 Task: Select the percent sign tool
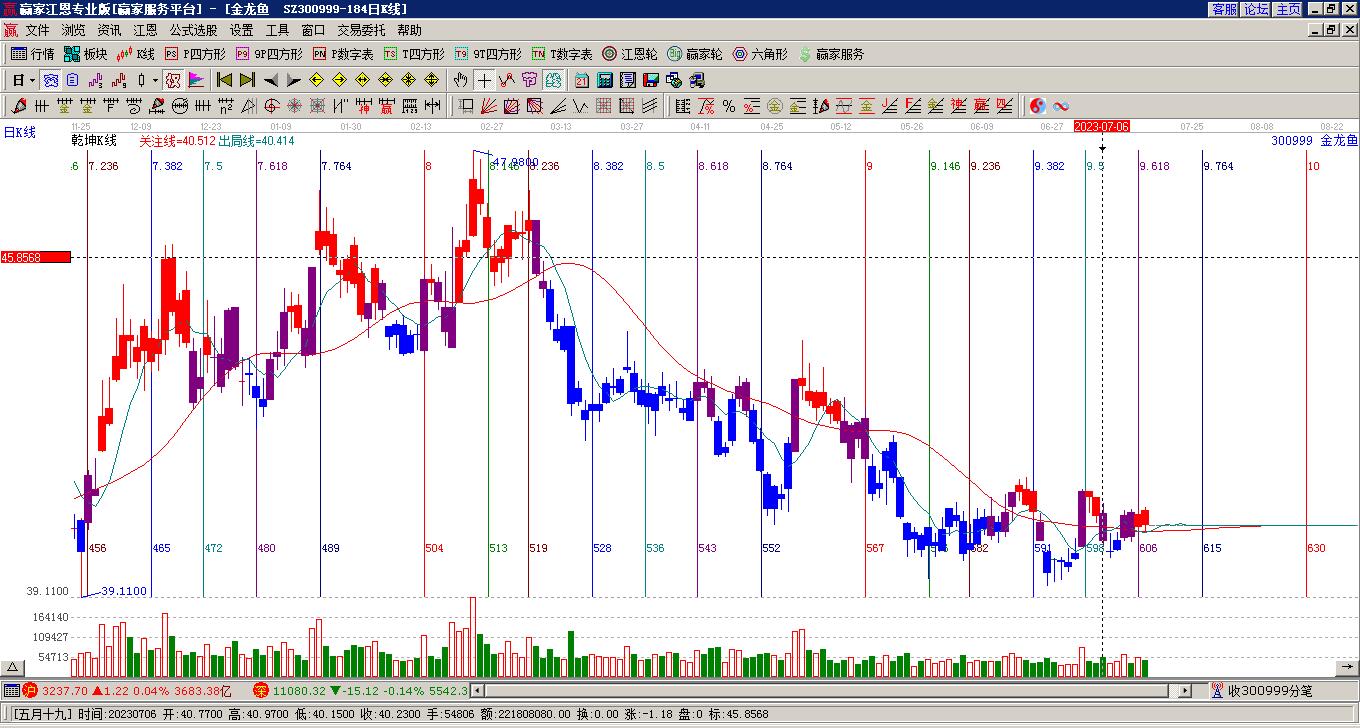tap(728, 106)
